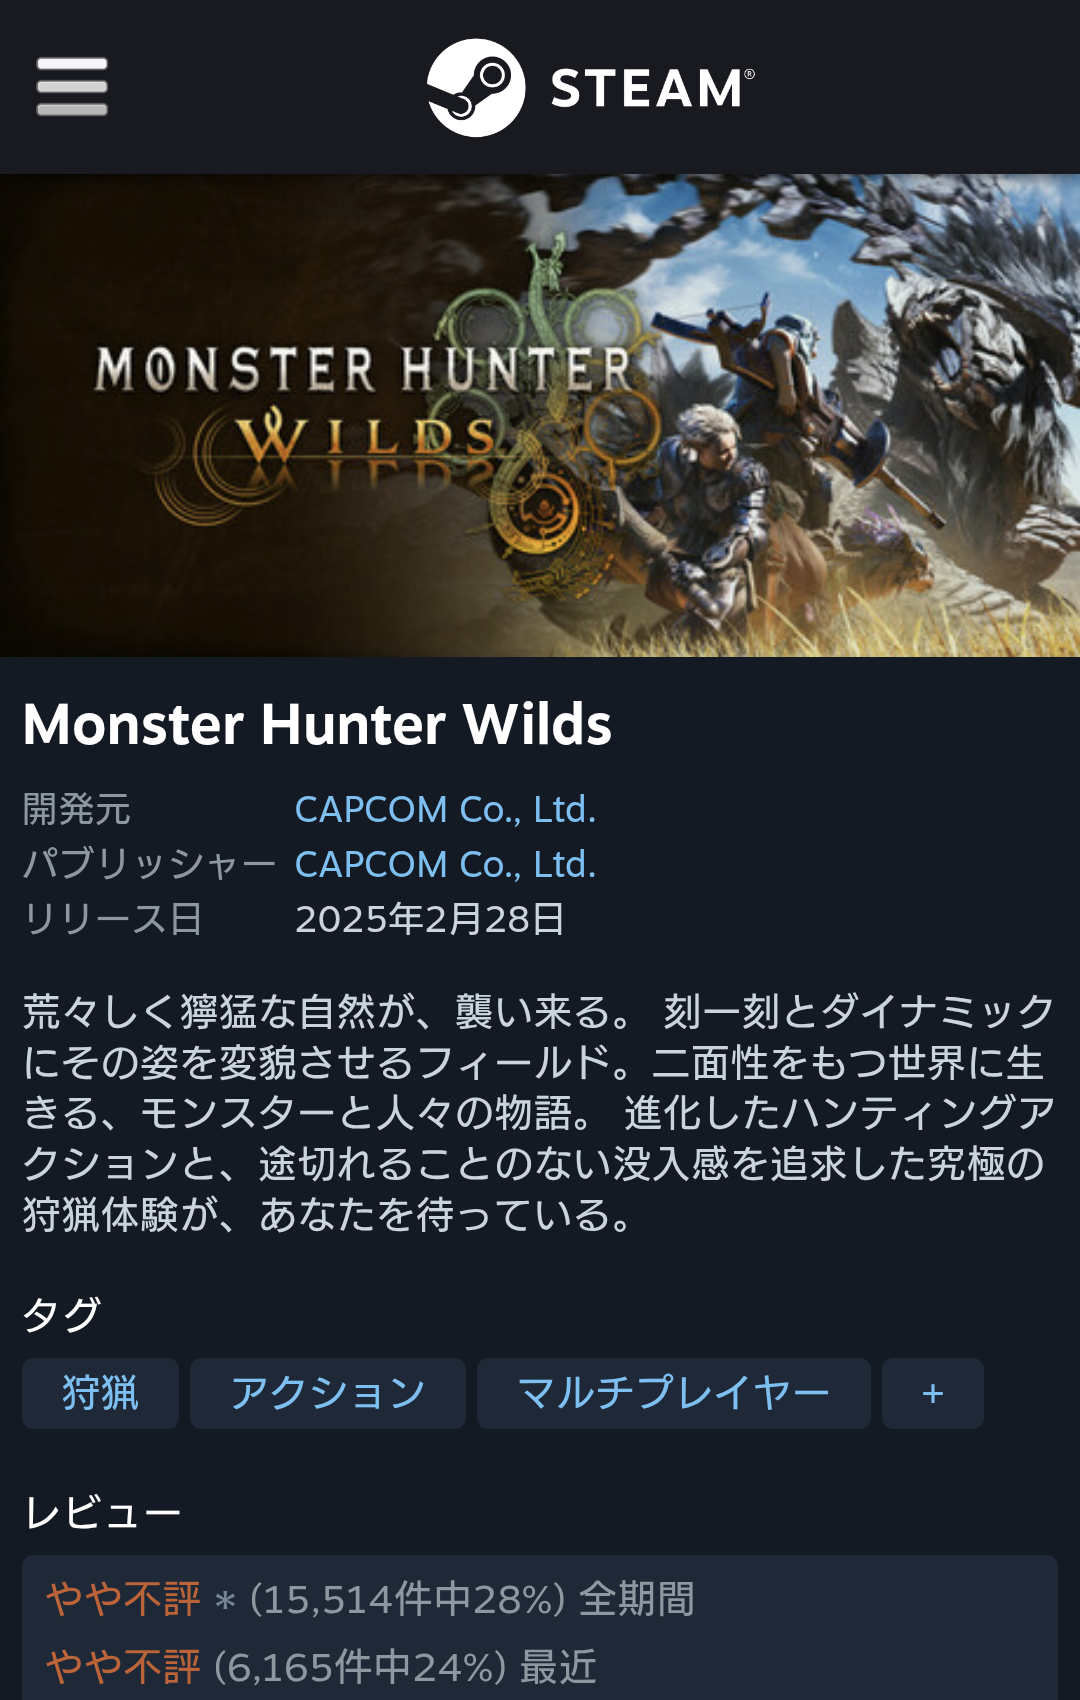Image resolution: width=1080 pixels, height=1700 pixels.
Task: Click the リリース日 label
Action: pyautogui.click(x=113, y=919)
